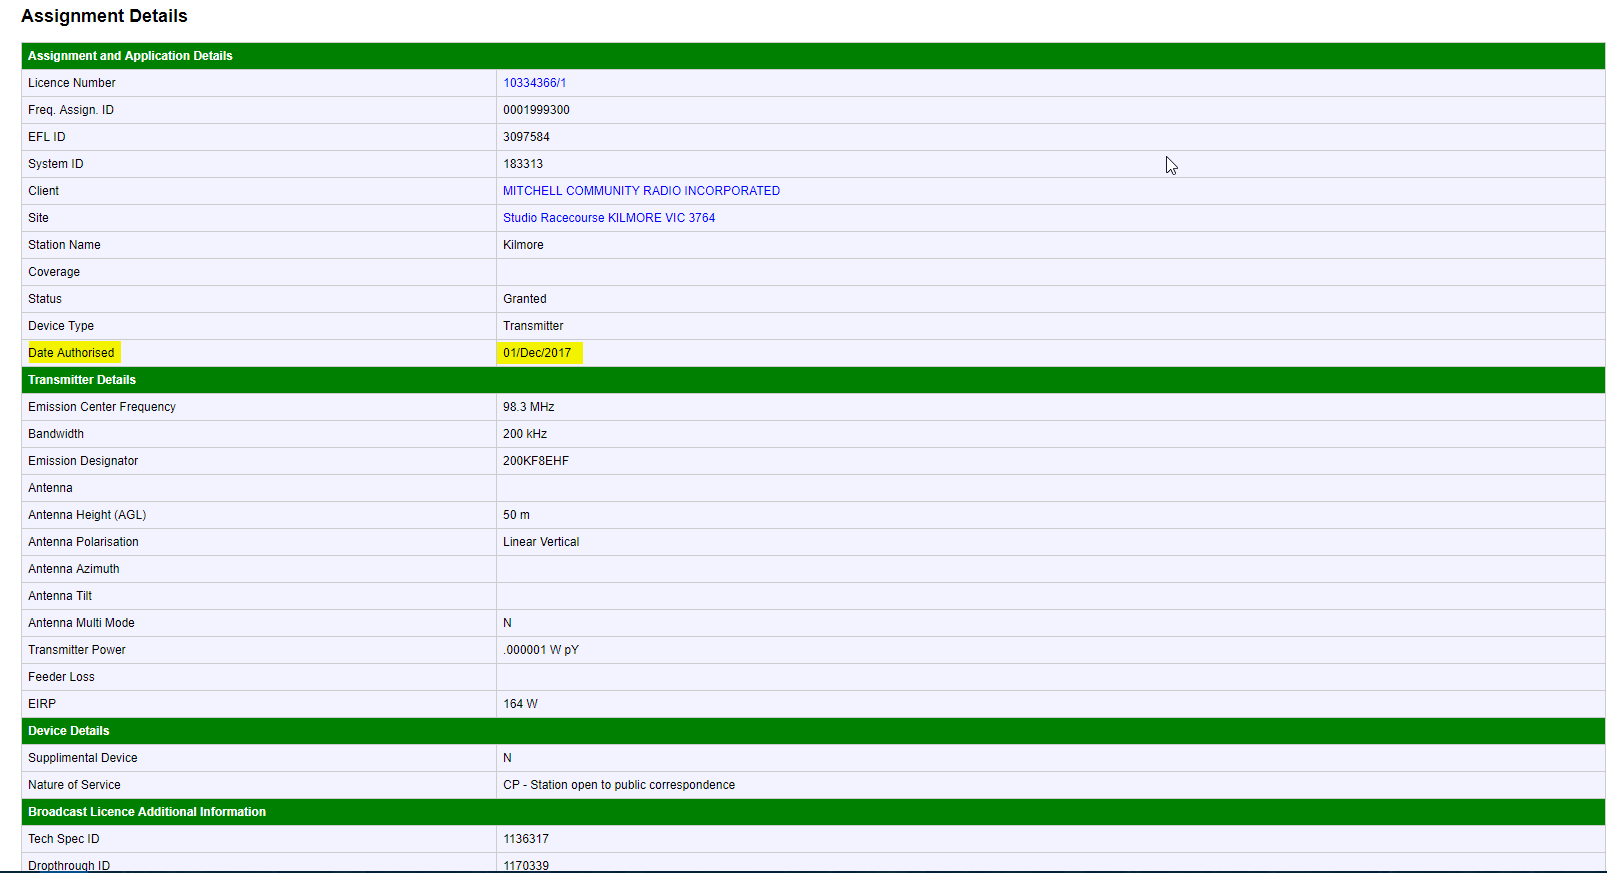Screen dimensions: 1607x873
Task: Click the 98.3 MHz frequency value
Action: coord(528,407)
